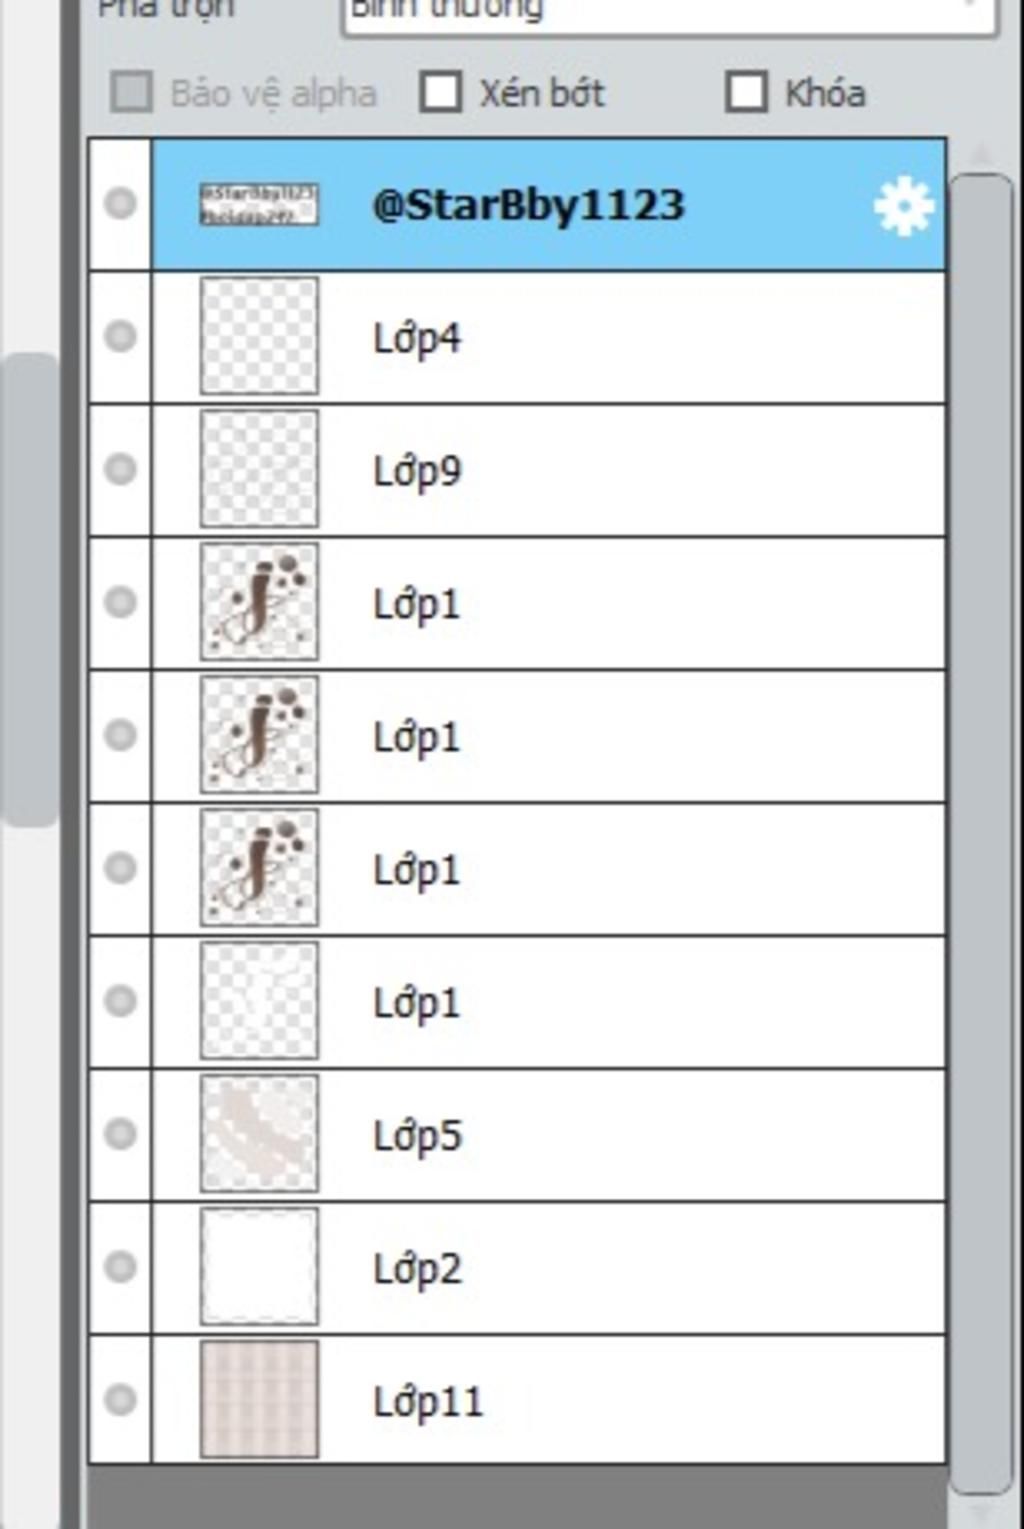Screen dimensions: 1024x1529
Task: Toggle visibility dot of Lớp9 layer
Action: coord(120,469)
